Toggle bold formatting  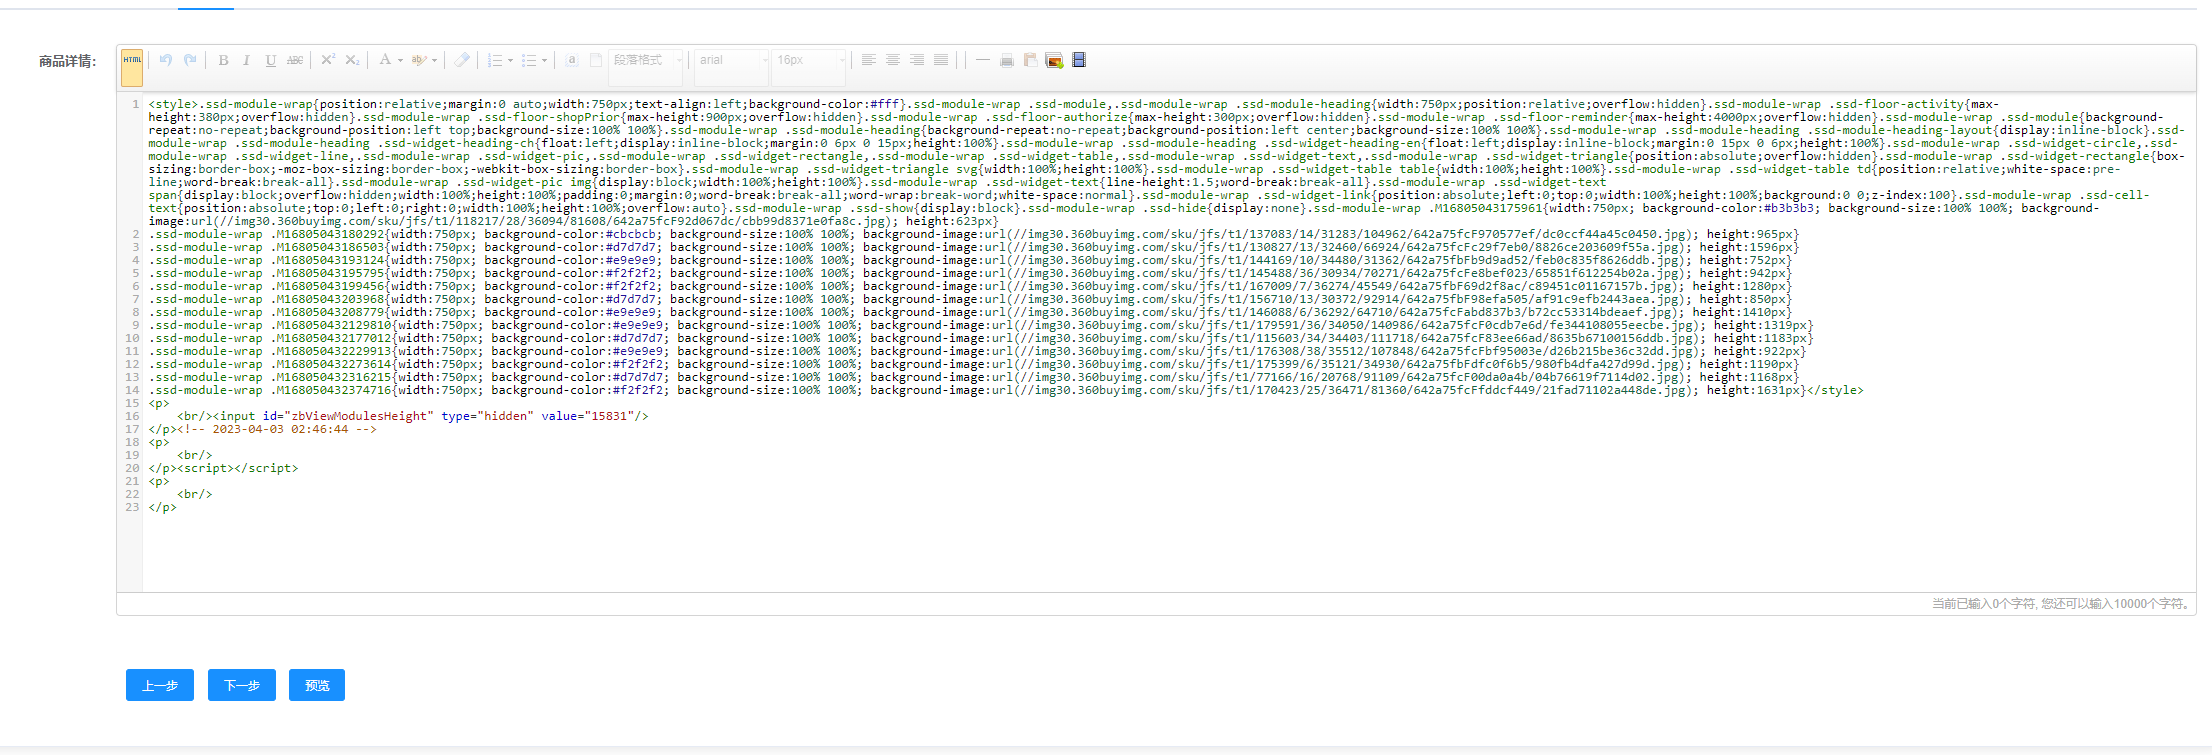point(223,60)
